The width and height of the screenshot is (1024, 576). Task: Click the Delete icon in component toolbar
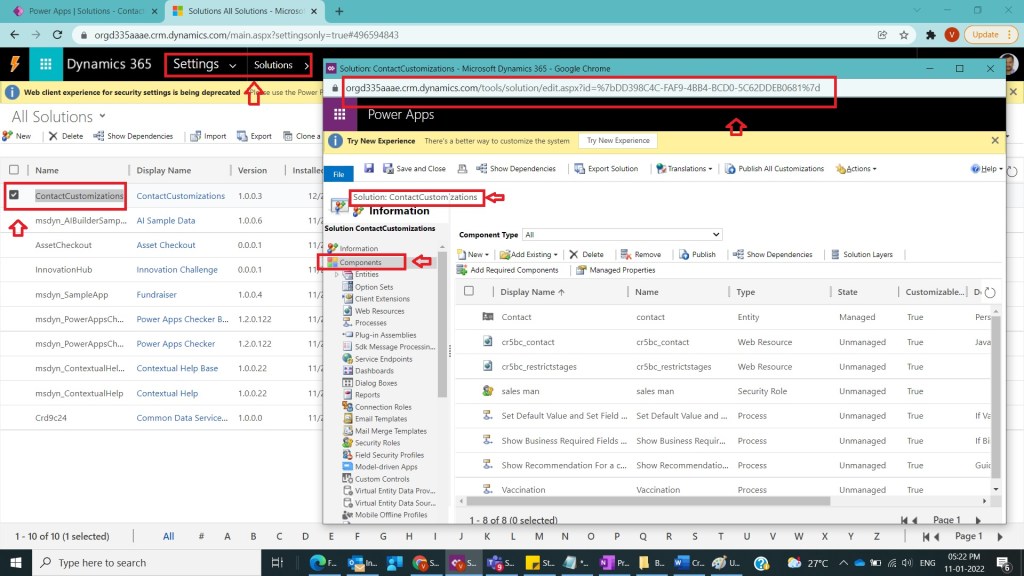(572, 254)
